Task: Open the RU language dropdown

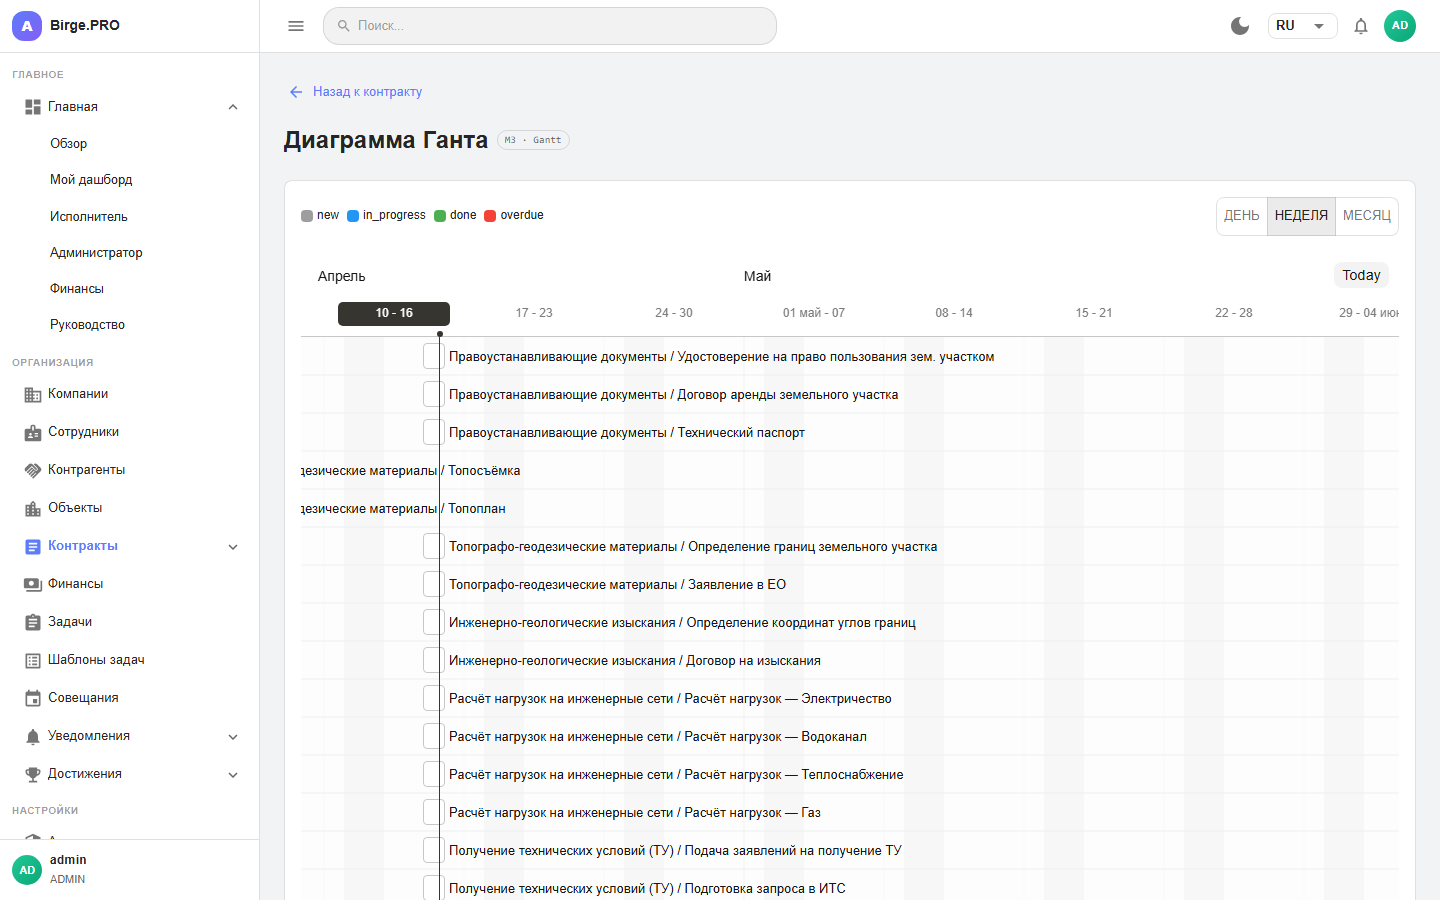Action: click(x=1302, y=26)
